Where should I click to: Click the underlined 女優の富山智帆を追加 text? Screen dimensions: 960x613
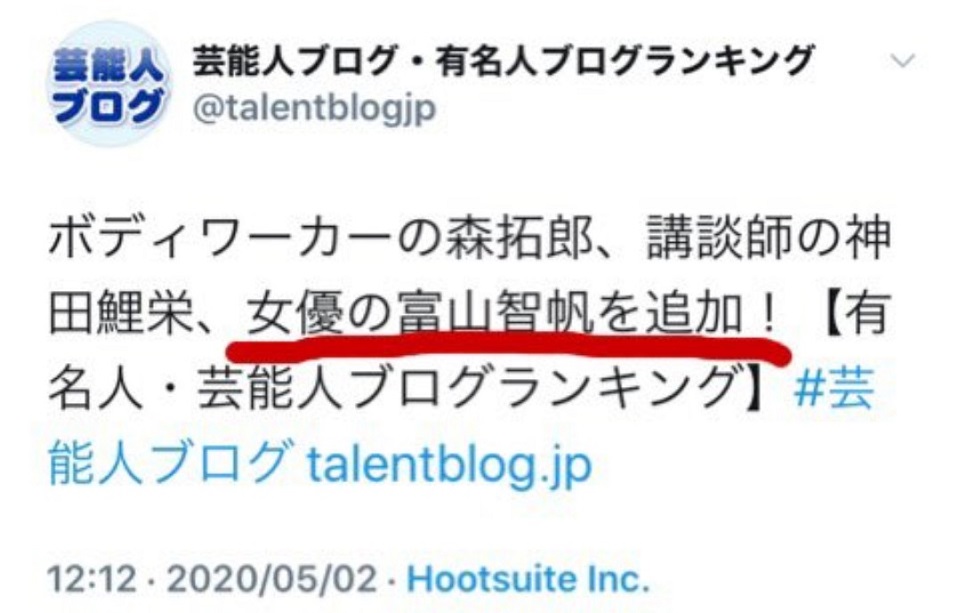[x=495, y=314]
